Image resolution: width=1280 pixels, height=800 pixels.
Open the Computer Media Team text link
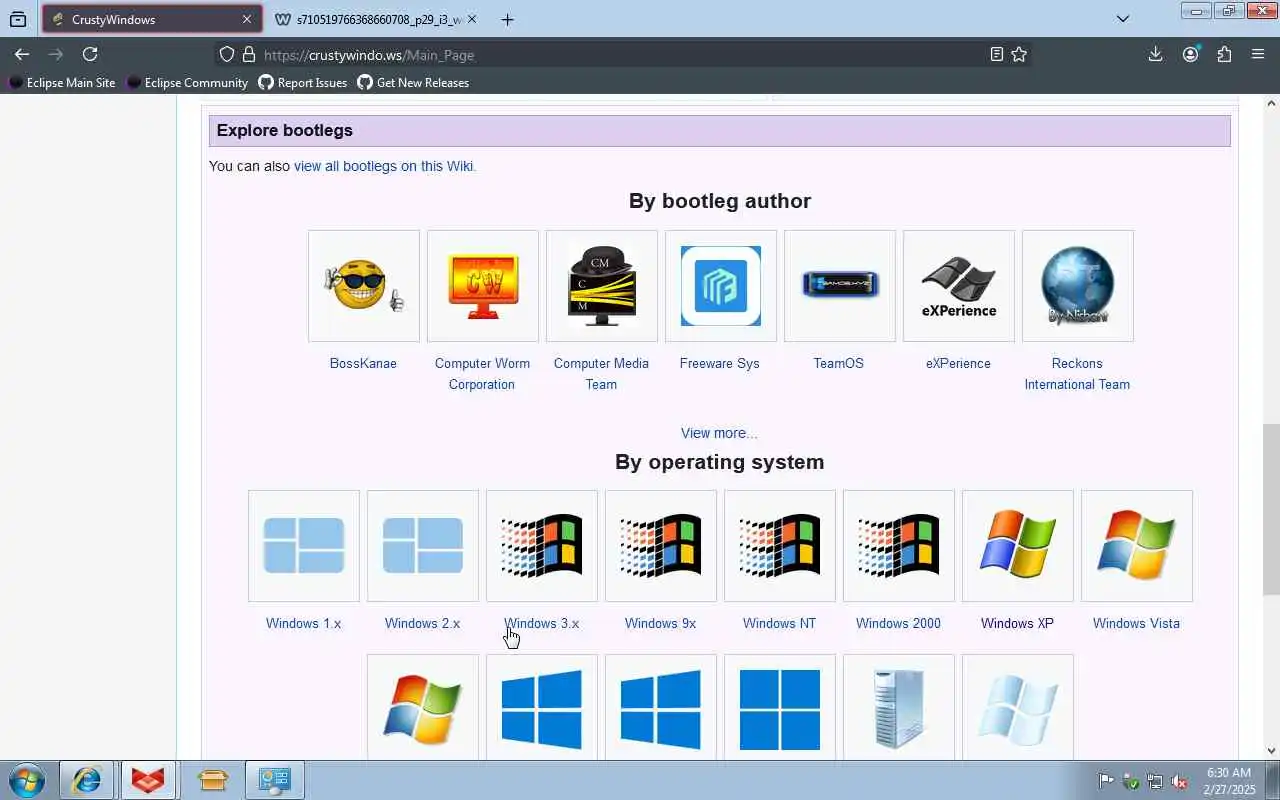pyautogui.click(x=601, y=374)
